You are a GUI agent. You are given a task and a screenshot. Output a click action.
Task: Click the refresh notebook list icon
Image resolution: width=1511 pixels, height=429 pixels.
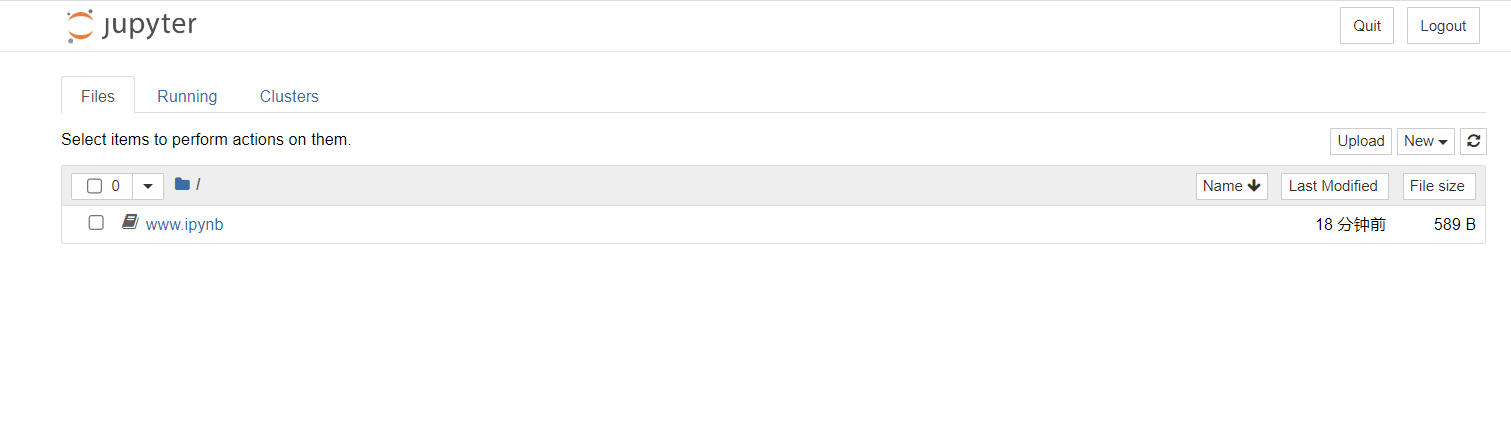(x=1473, y=141)
